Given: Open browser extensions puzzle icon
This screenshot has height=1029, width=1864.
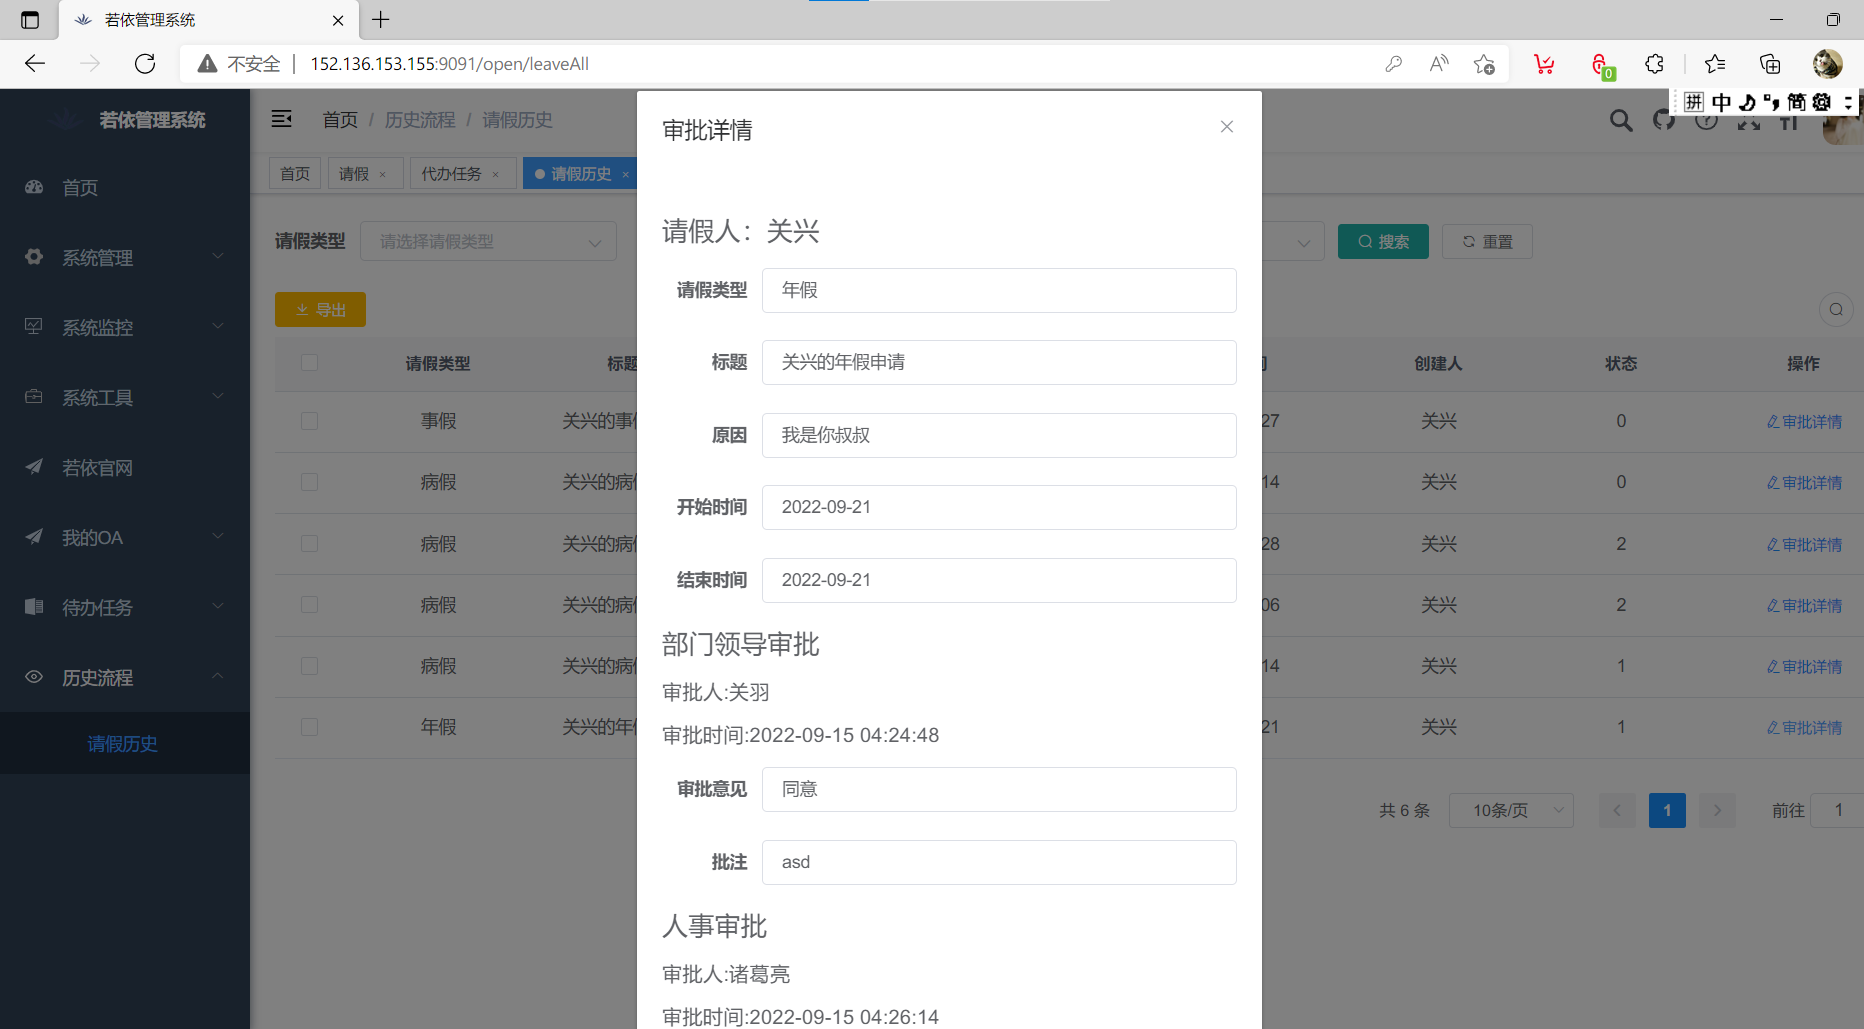Looking at the screenshot, I should [x=1654, y=64].
